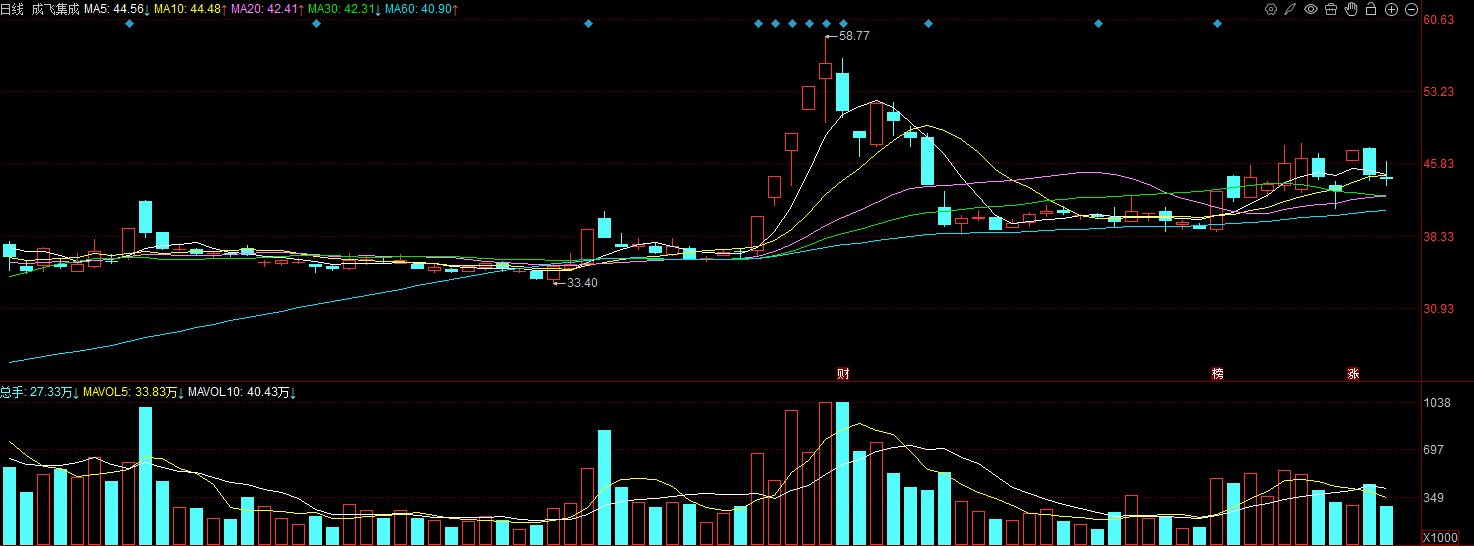Open the toolbox briefcase icon
Screen dimensions: 1474x546
pos(1331,9)
